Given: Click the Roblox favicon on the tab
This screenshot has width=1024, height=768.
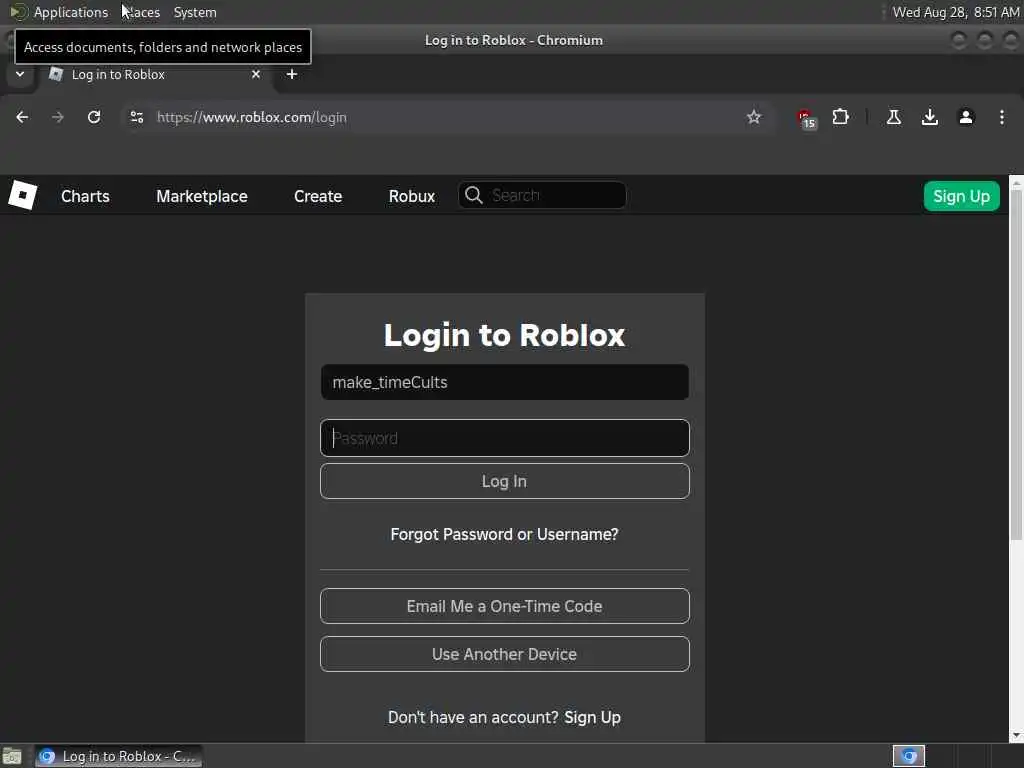Looking at the screenshot, I should click(x=56, y=74).
